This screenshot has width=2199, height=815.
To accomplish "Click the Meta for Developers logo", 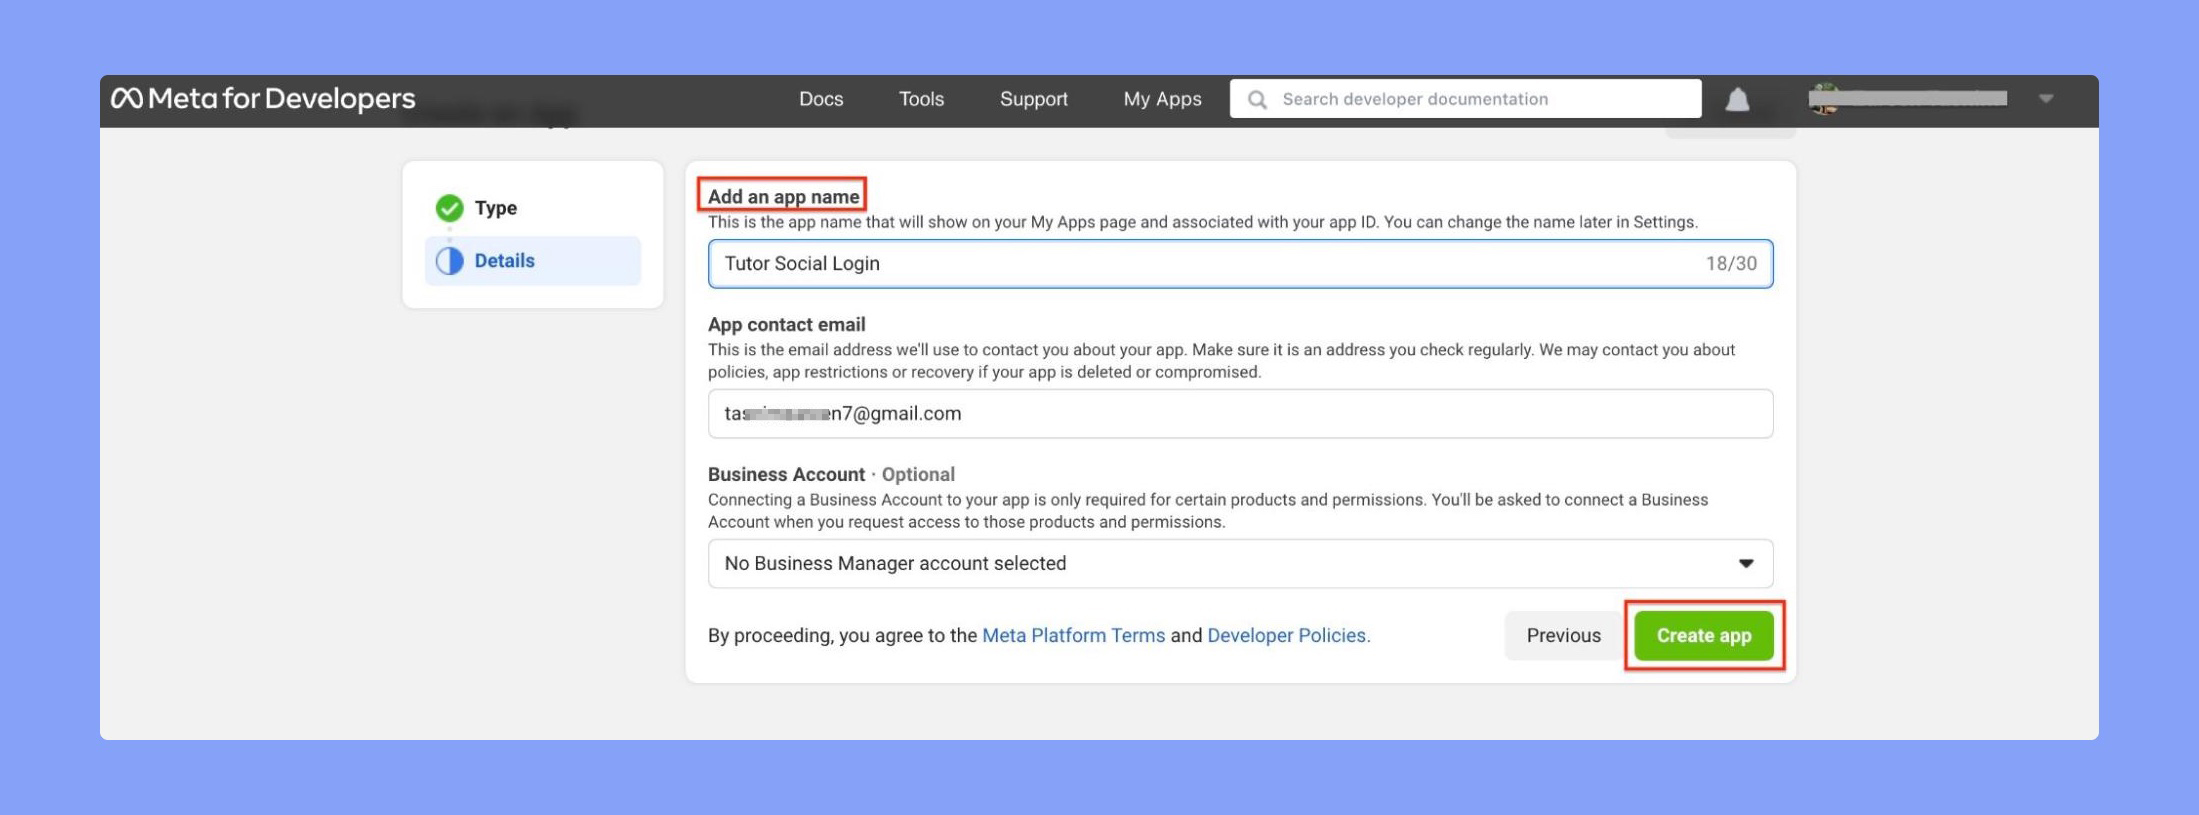I will click(263, 98).
